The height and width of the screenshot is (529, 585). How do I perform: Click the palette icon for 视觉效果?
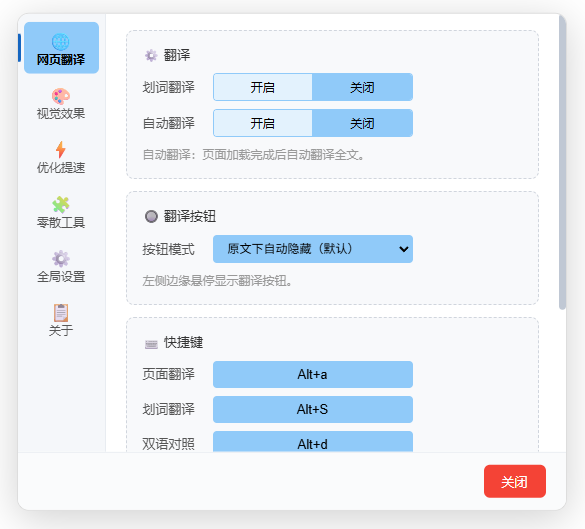tap(61, 96)
